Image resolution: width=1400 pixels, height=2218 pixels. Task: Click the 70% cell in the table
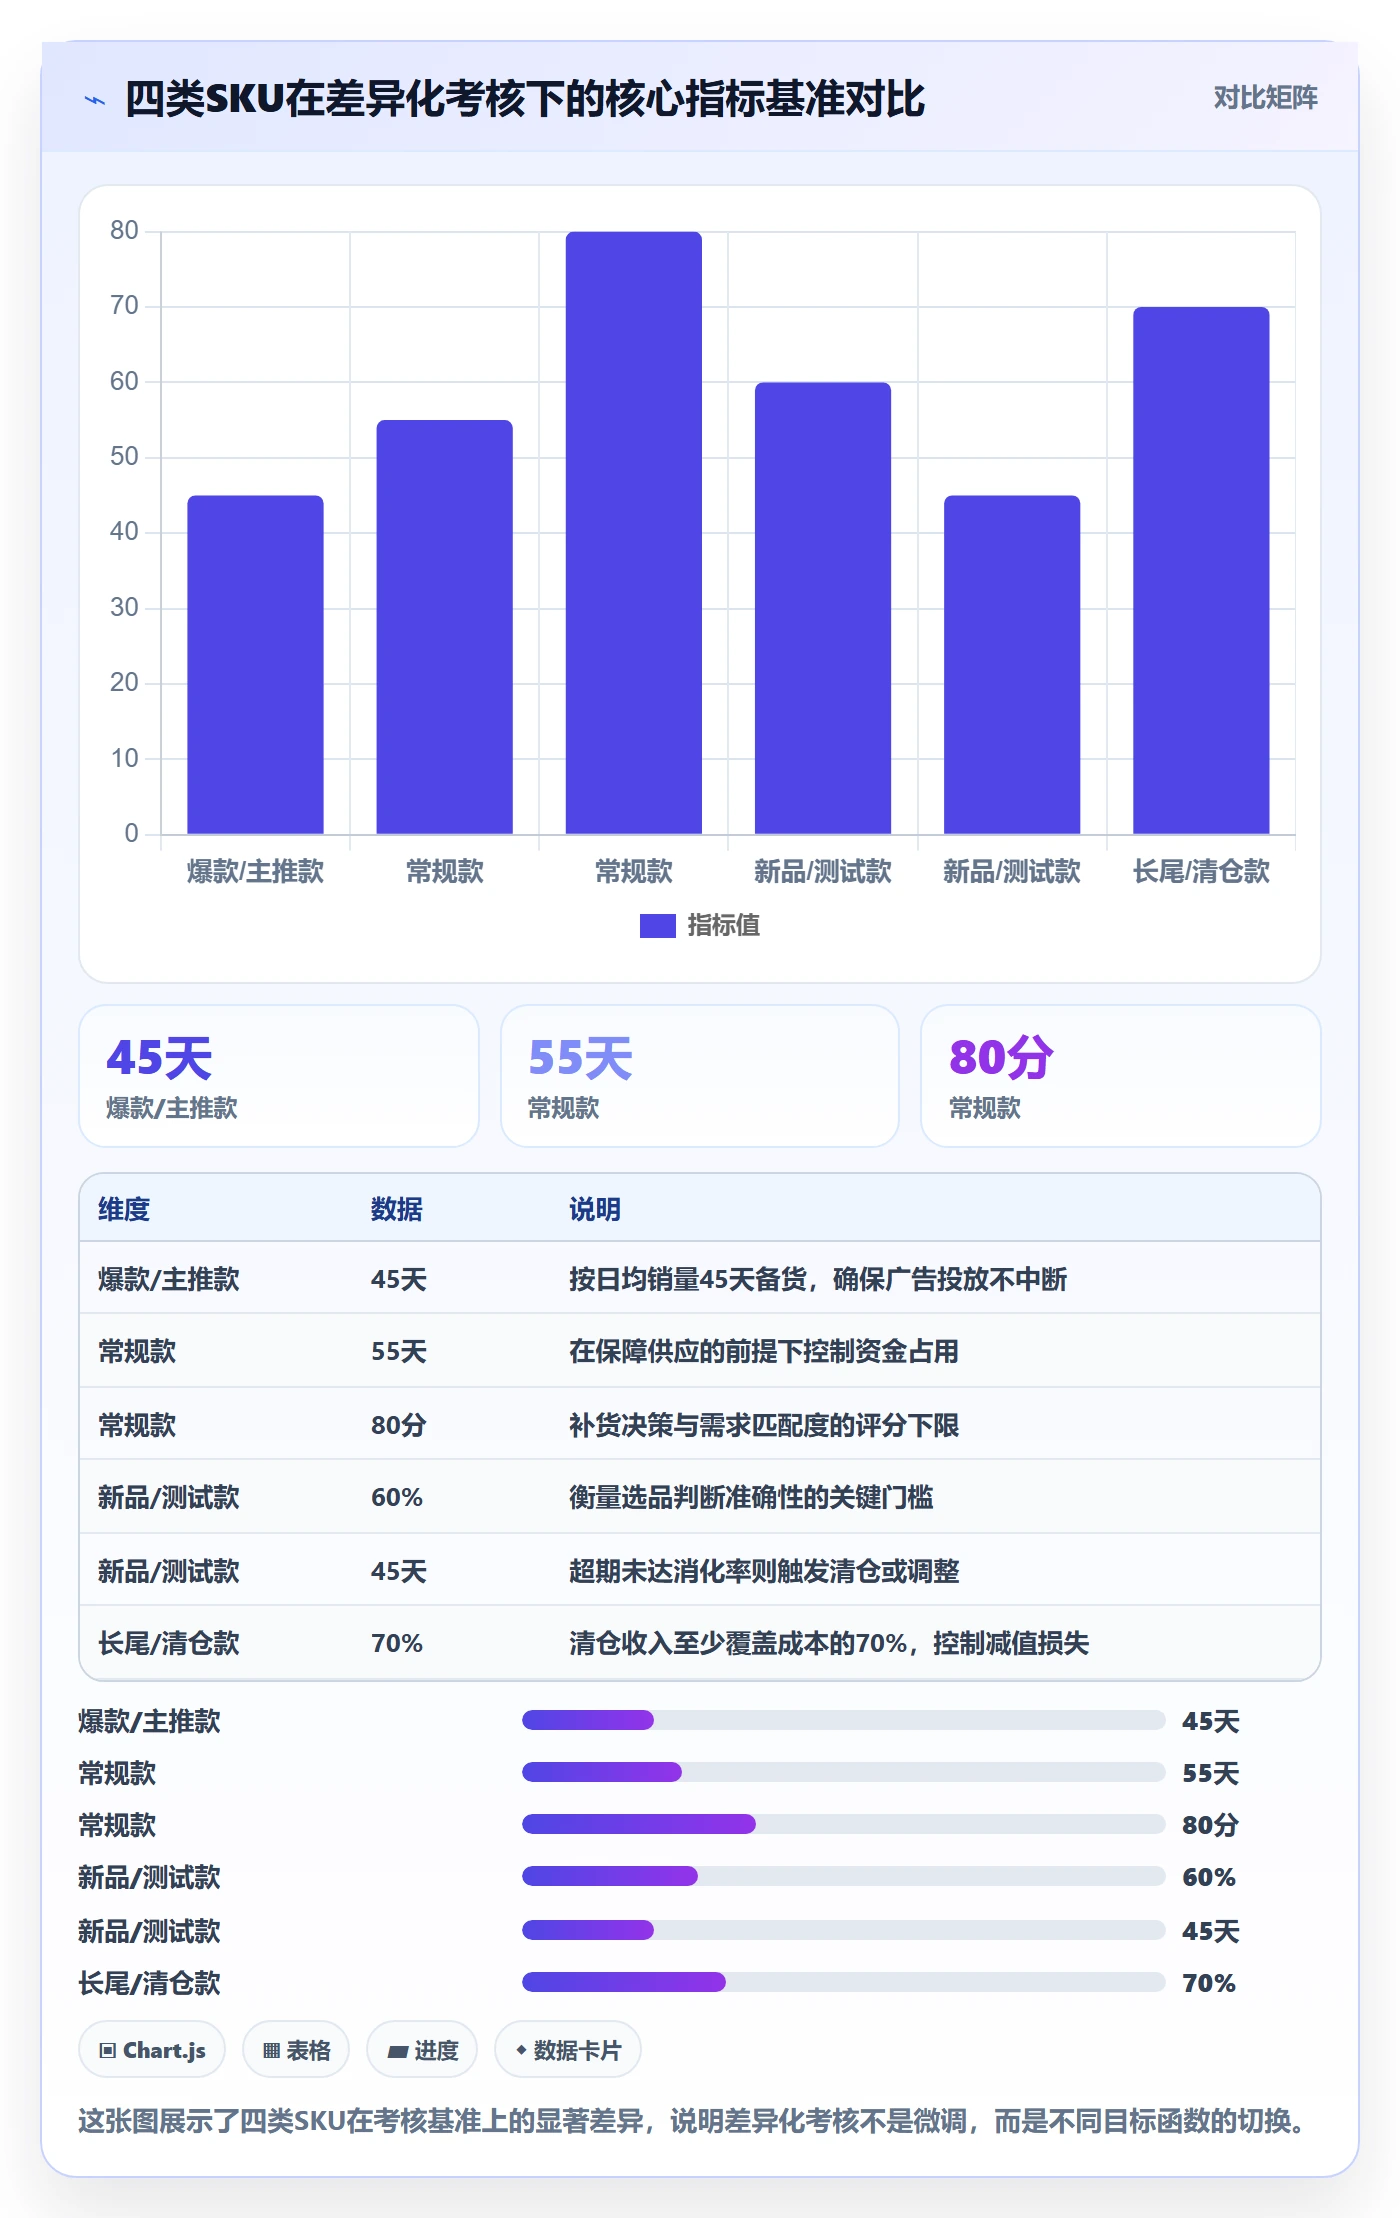(397, 1643)
